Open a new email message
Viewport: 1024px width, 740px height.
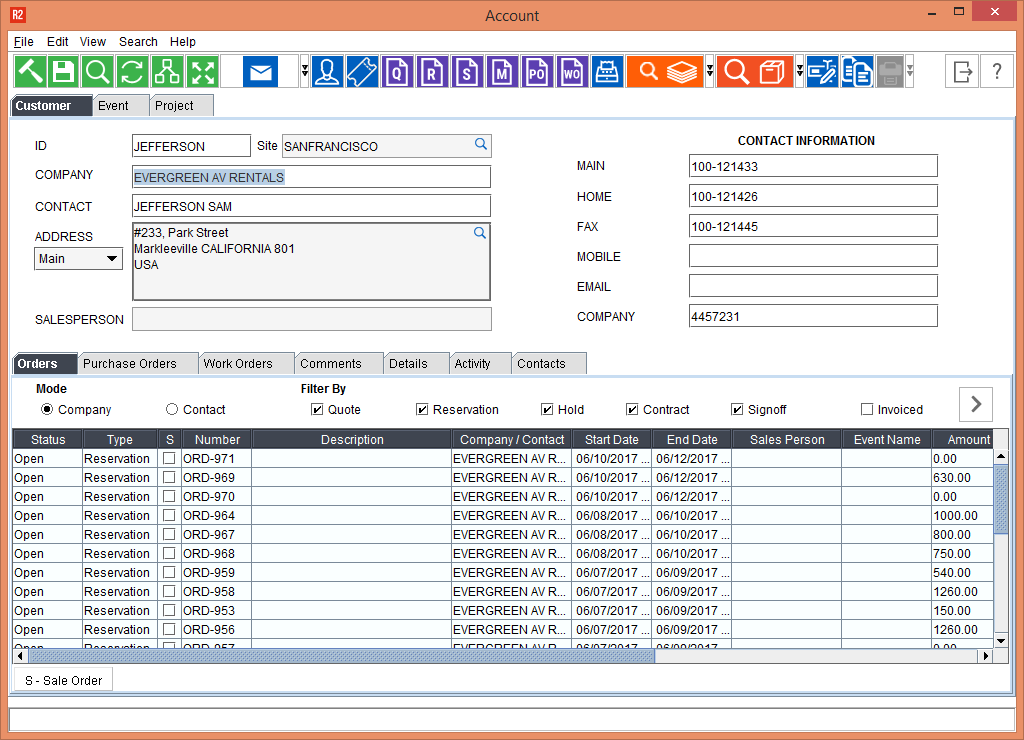click(260, 71)
